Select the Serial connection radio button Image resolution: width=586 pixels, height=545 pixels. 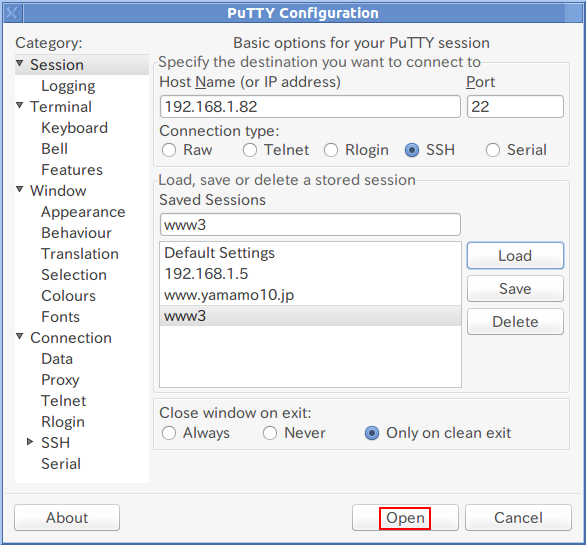(493, 150)
